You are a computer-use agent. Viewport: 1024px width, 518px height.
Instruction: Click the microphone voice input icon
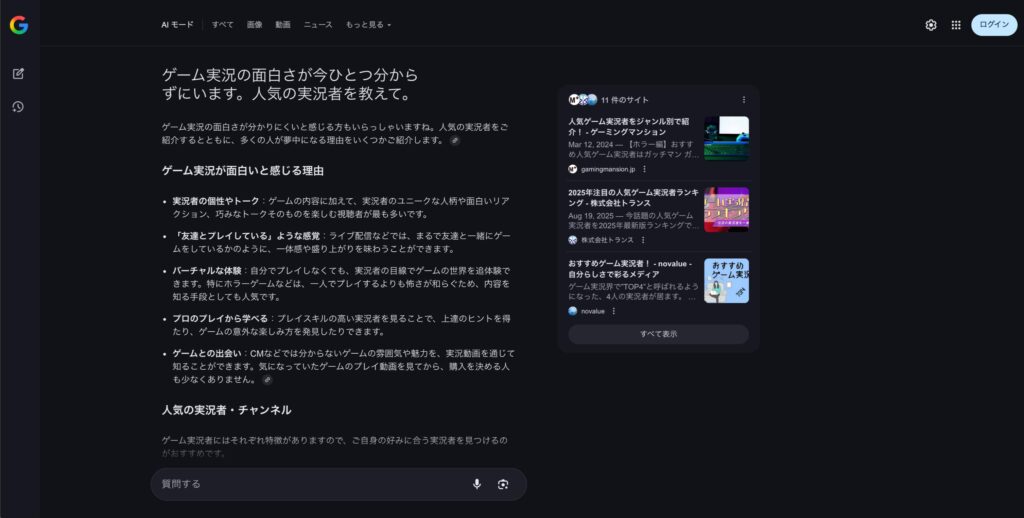click(x=476, y=484)
